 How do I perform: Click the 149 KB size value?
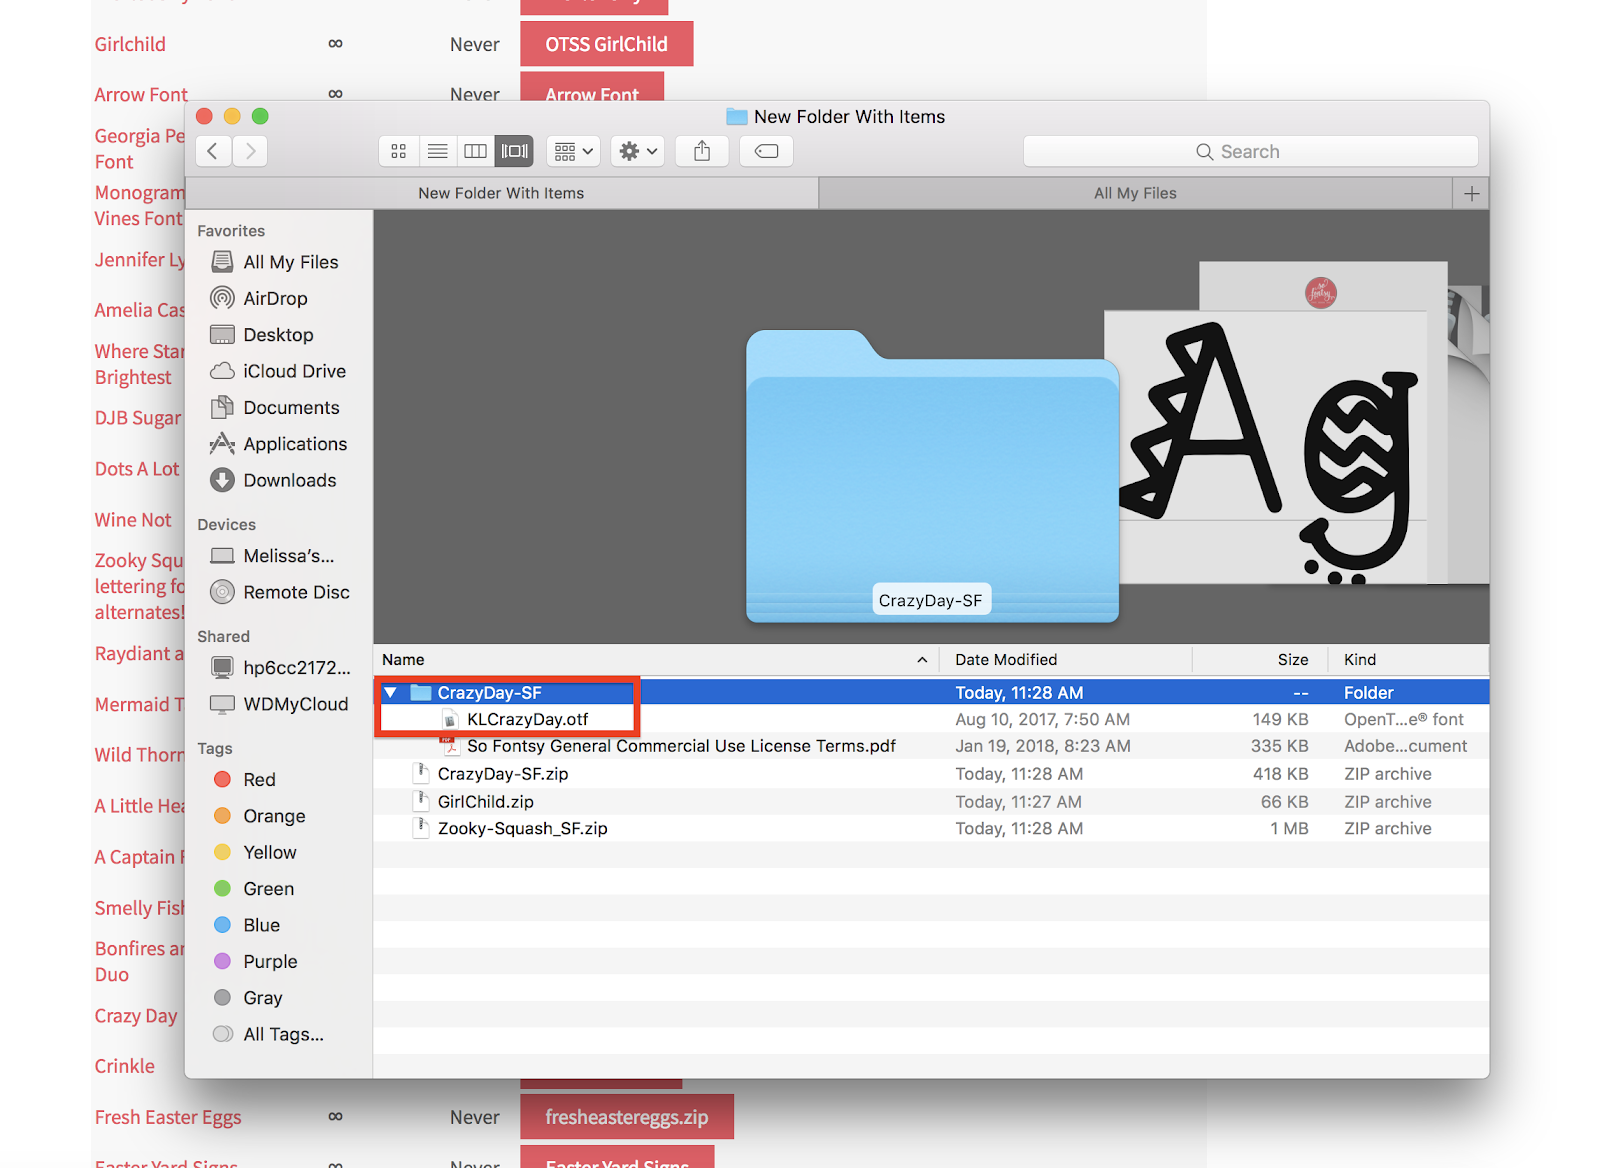pyautogui.click(x=1281, y=719)
